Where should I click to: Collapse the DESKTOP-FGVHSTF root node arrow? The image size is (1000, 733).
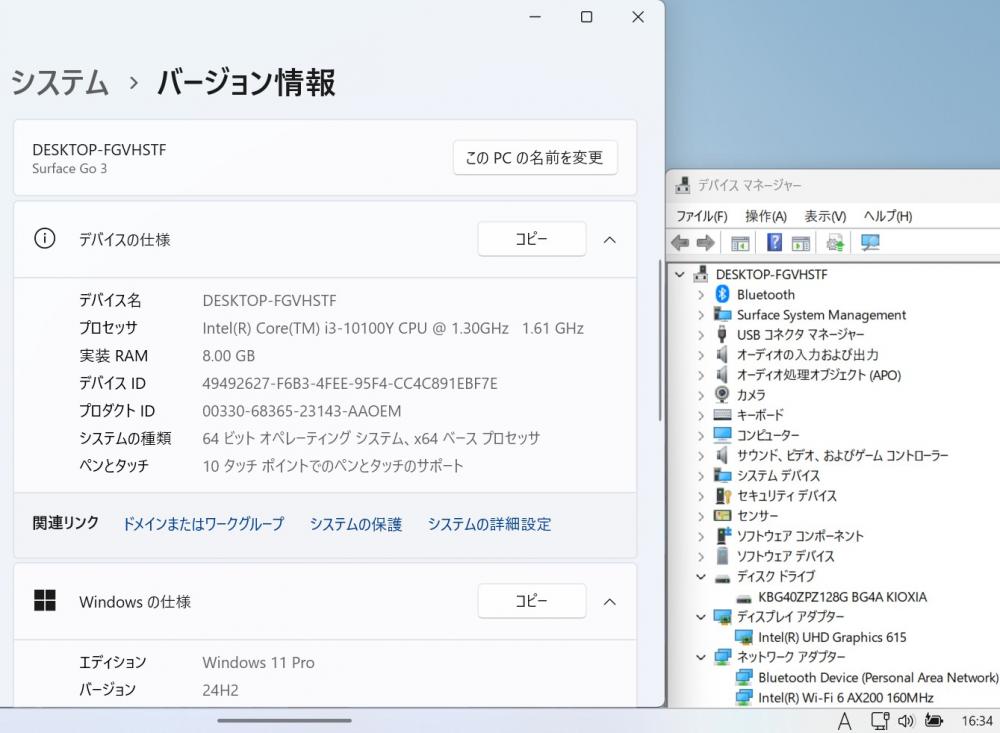tap(680, 274)
